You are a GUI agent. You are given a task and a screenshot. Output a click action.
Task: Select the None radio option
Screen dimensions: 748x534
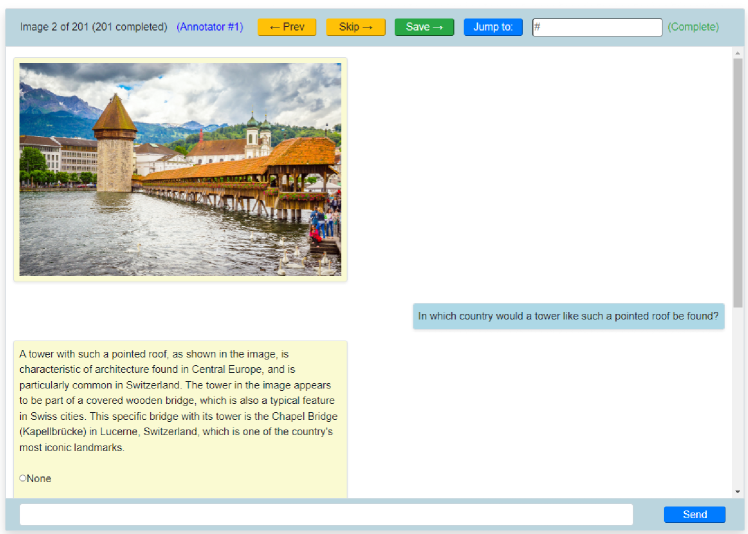[x=23, y=478]
